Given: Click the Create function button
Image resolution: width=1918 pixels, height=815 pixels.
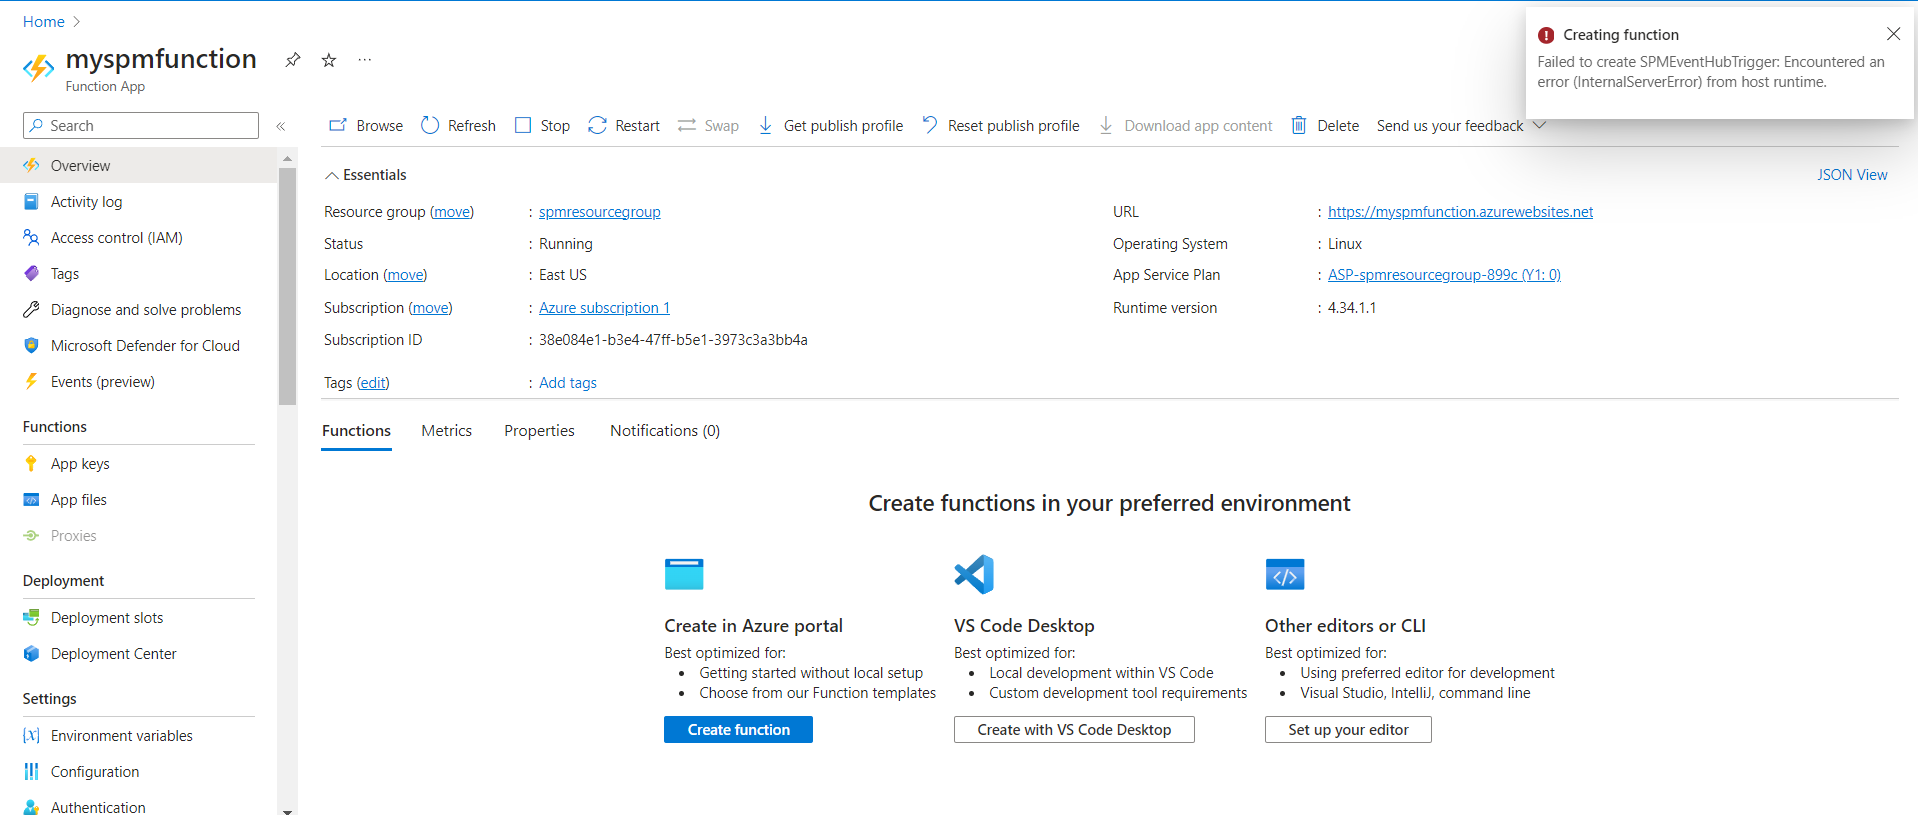Looking at the screenshot, I should [738, 730].
